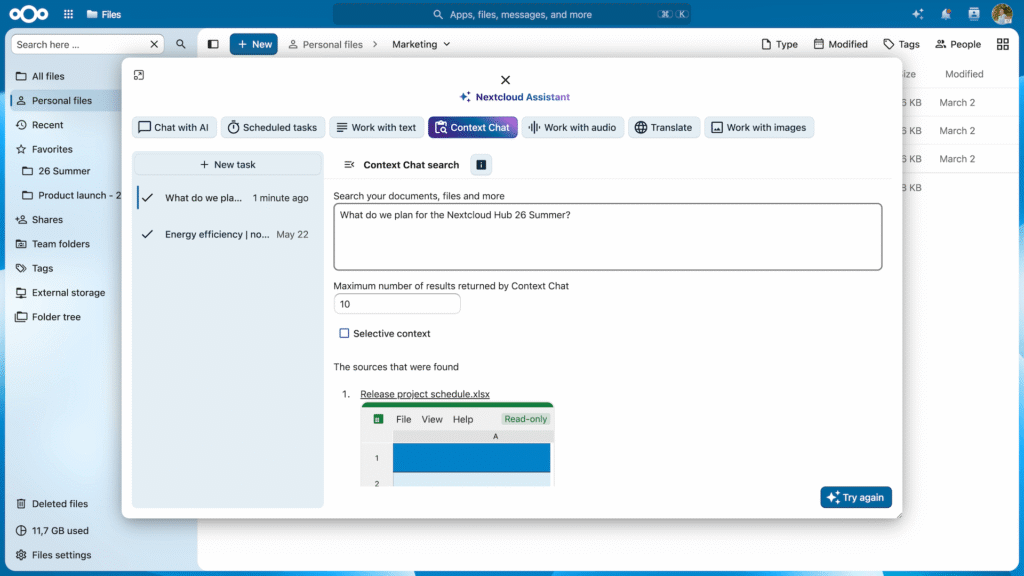Click the spreadsheet preview thumbnail

(x=457, y=445)
